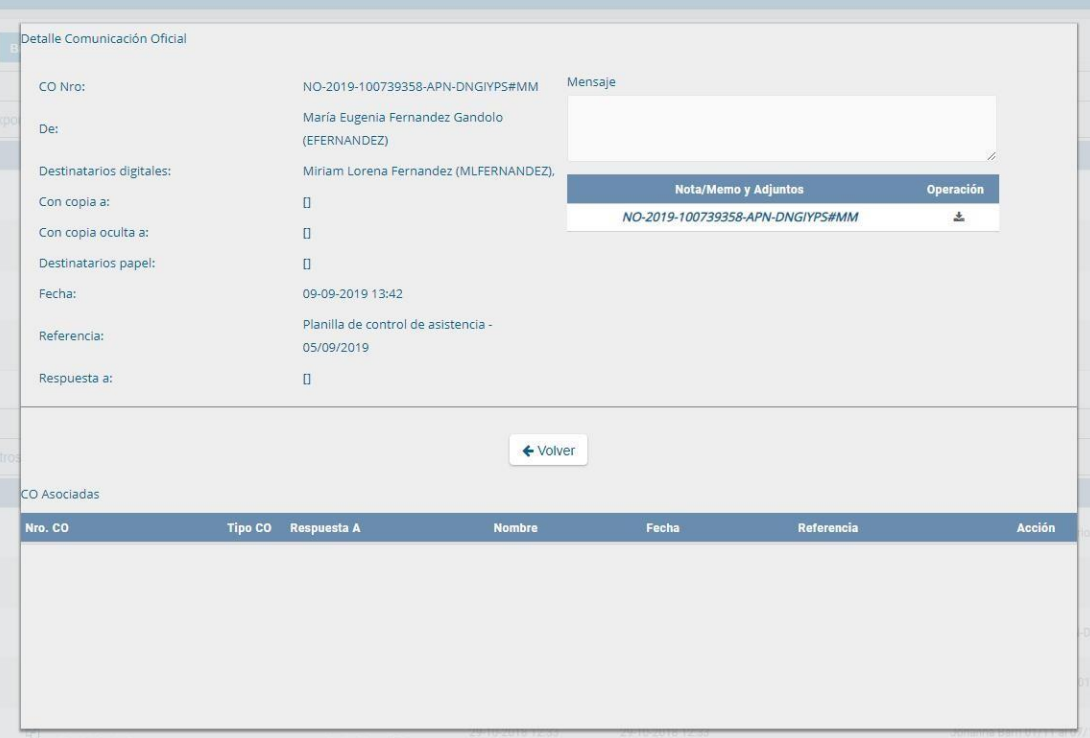Click the Nota/Memo y Adjuntos column header
The image size is (1090, 738).
(x=740, y=189)
